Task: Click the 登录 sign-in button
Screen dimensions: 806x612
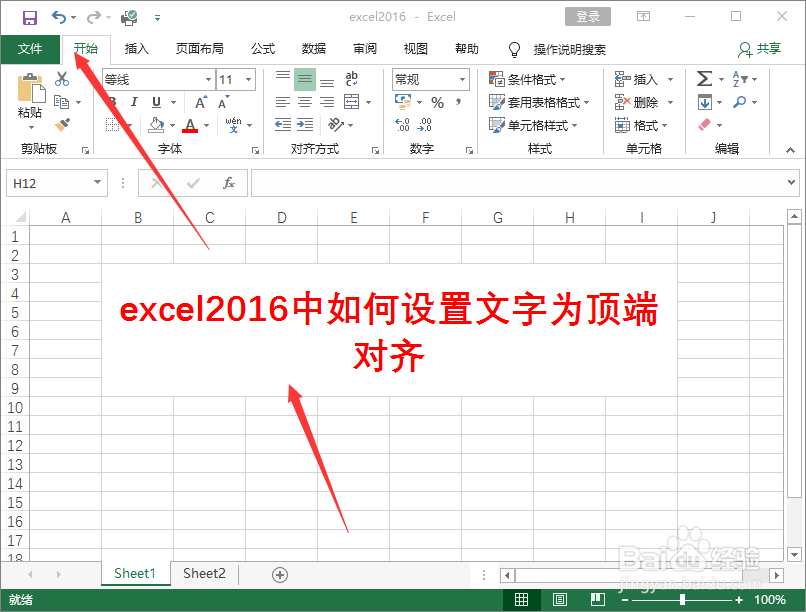Action: coord(588,16)
